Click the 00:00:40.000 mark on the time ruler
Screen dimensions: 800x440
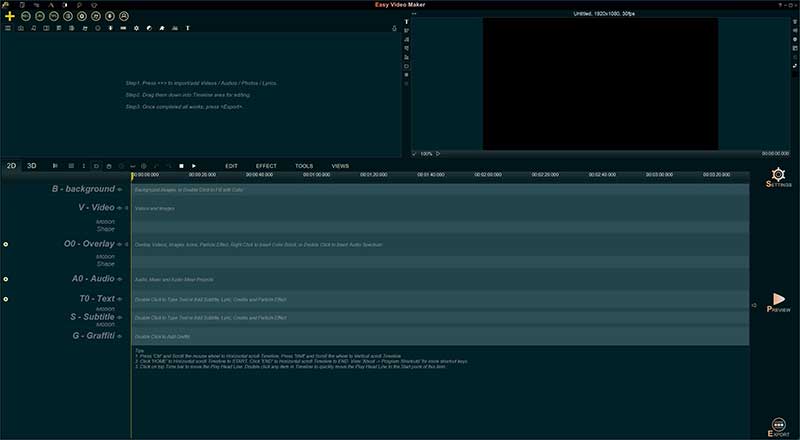pos(259,175)
